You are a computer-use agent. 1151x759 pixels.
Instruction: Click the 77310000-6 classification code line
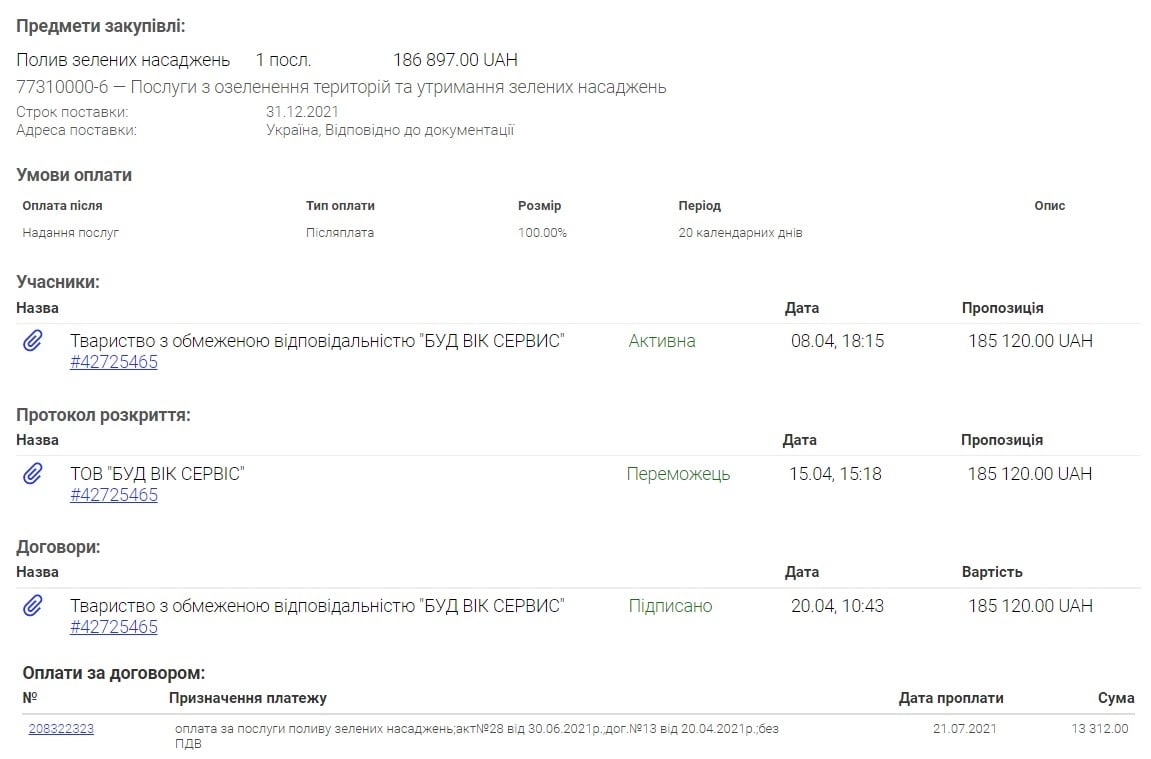[341, 88]
